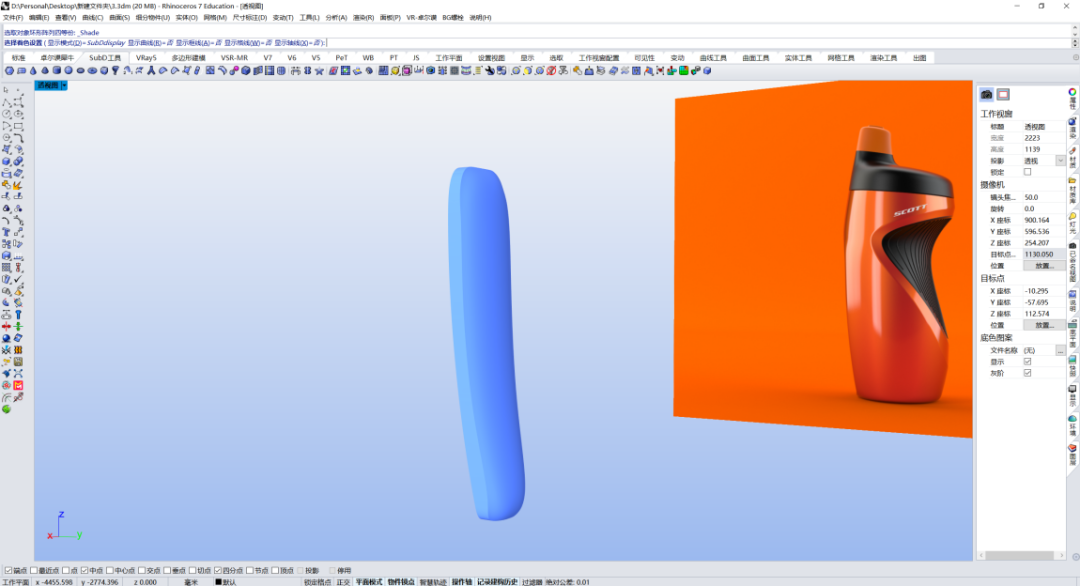Toggle the 端点 osnap checkbox

click(x=8, y=571)
